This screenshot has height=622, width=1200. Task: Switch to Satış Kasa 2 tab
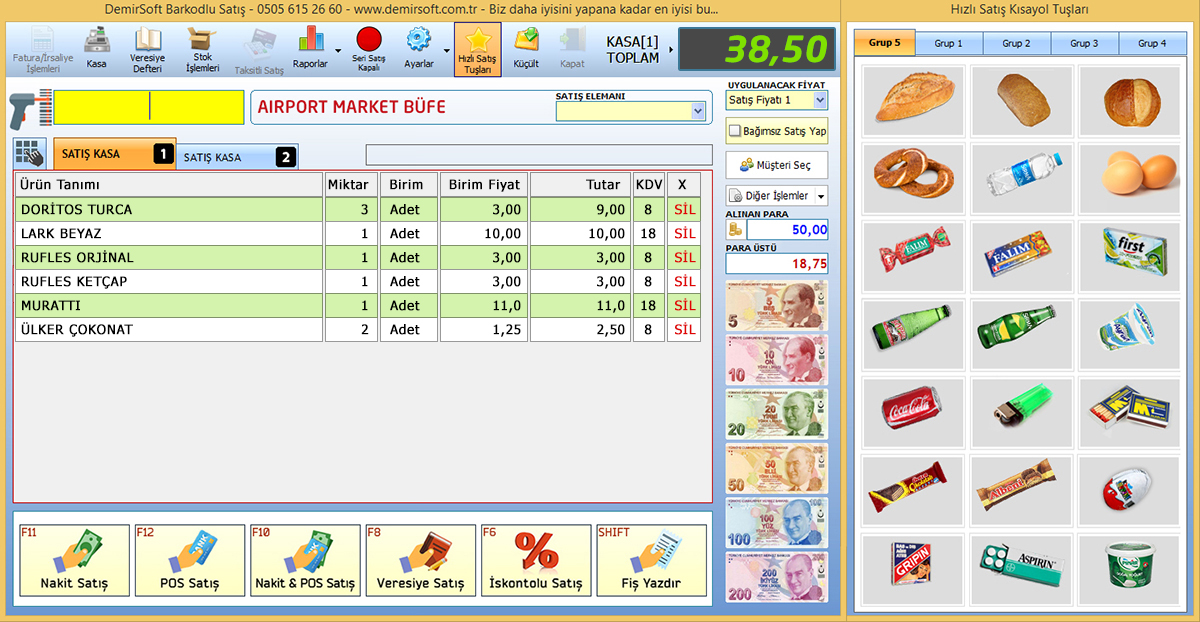[238, 157]
